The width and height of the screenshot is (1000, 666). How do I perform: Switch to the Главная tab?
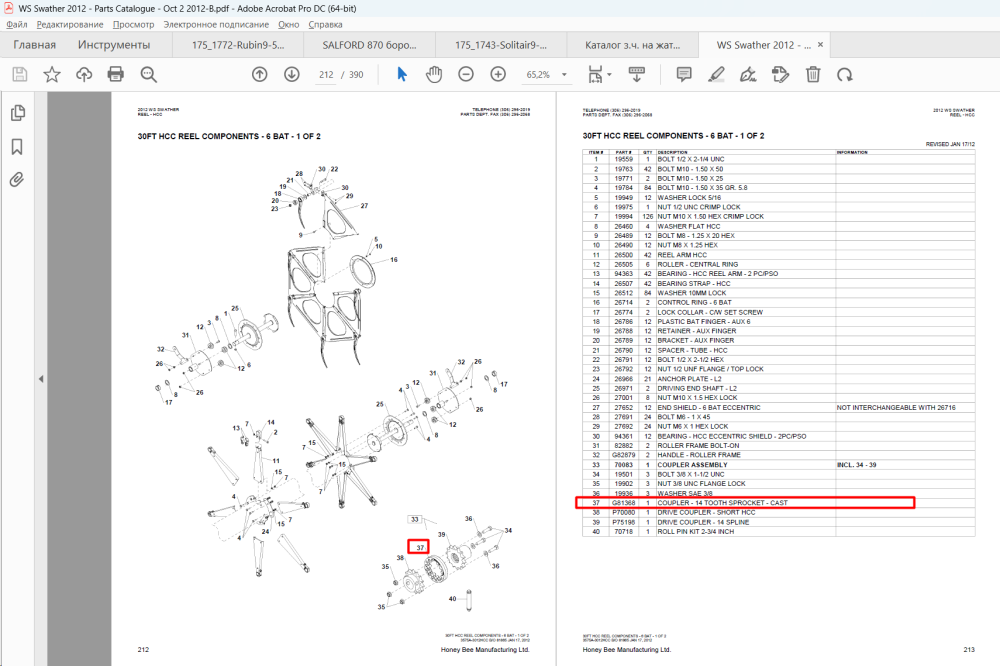34,45
